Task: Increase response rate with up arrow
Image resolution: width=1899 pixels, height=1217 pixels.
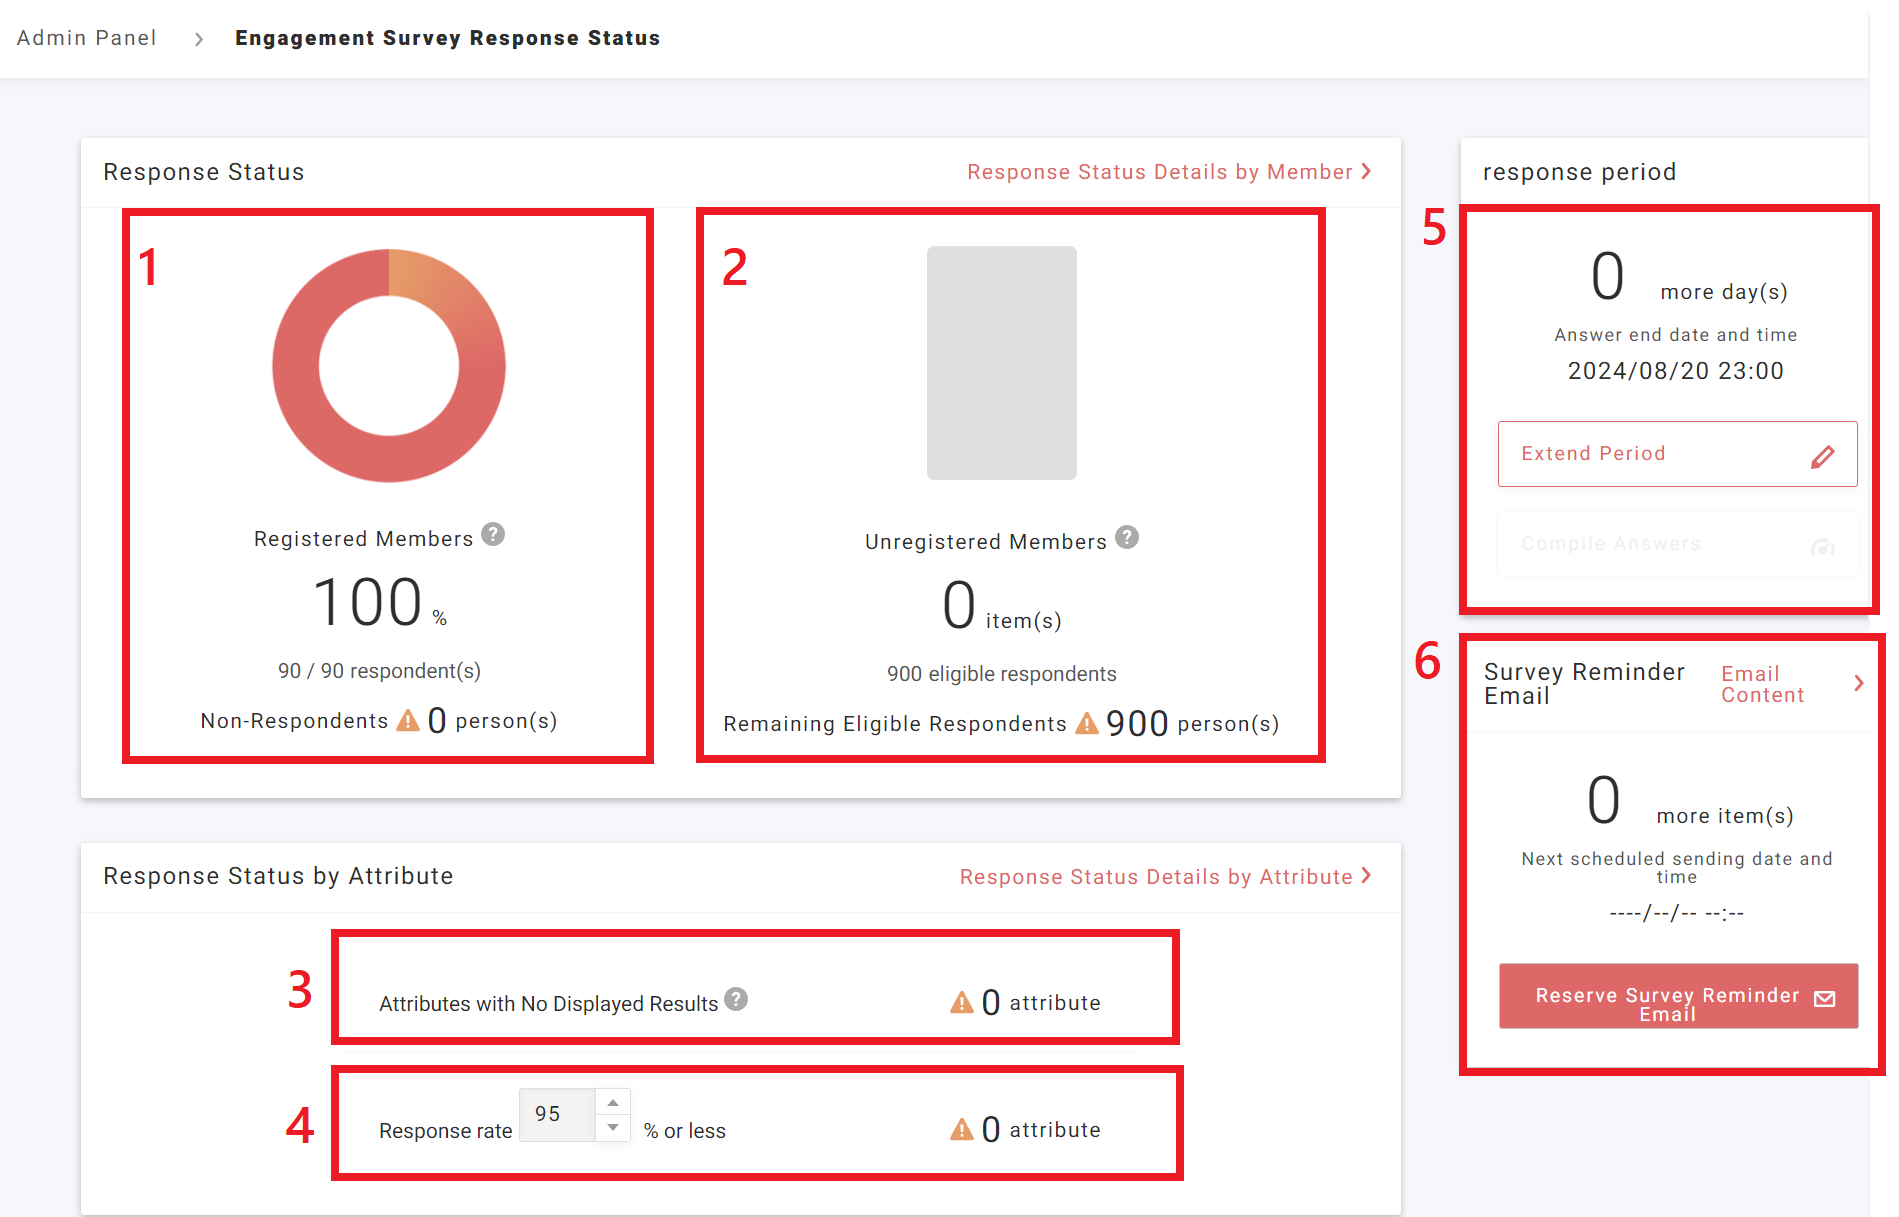Action: click(613, 1103)
